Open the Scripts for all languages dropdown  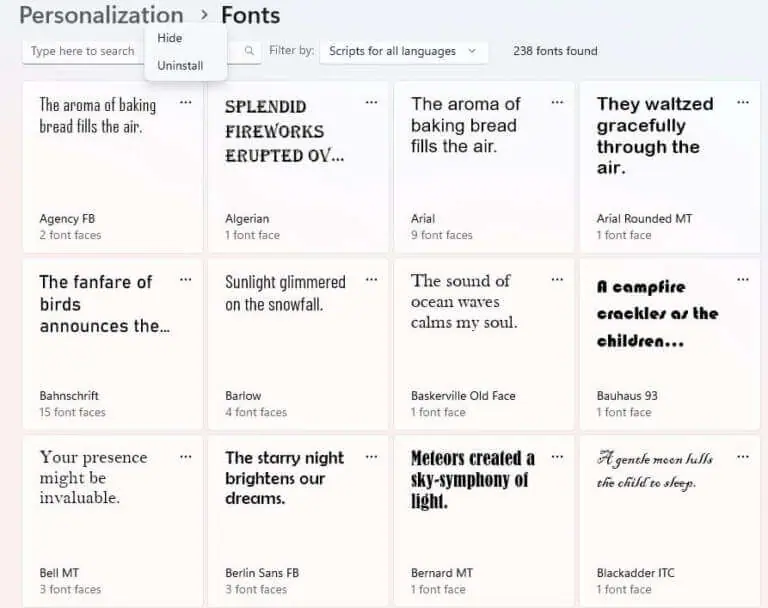pos(403,51)
